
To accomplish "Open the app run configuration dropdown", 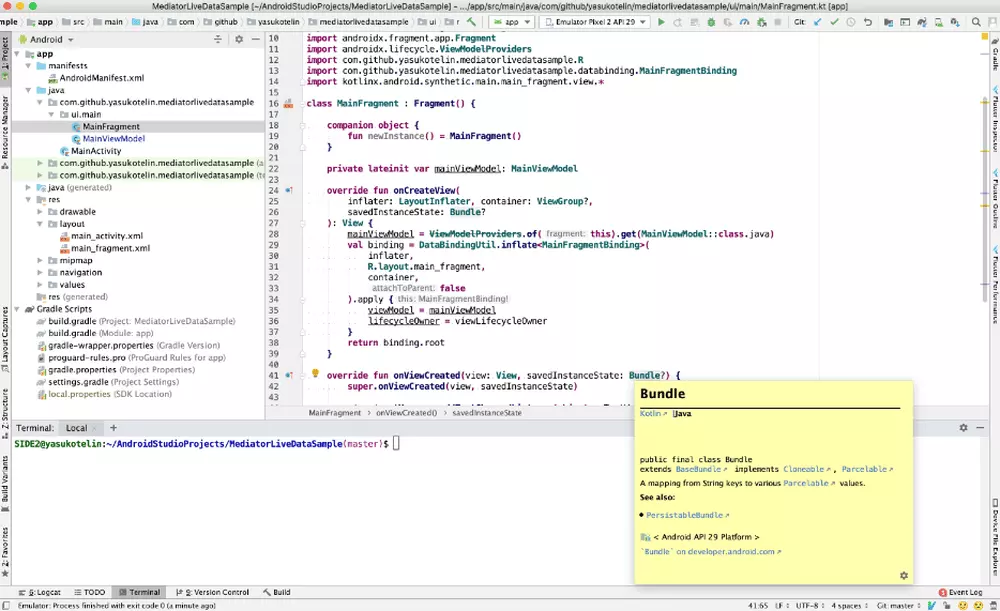I will pyautogui.click(x=511, y=22).
